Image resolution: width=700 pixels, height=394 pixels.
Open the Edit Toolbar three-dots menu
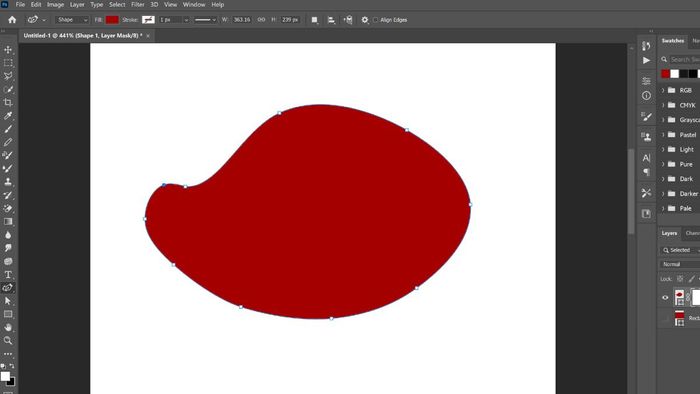8,354
